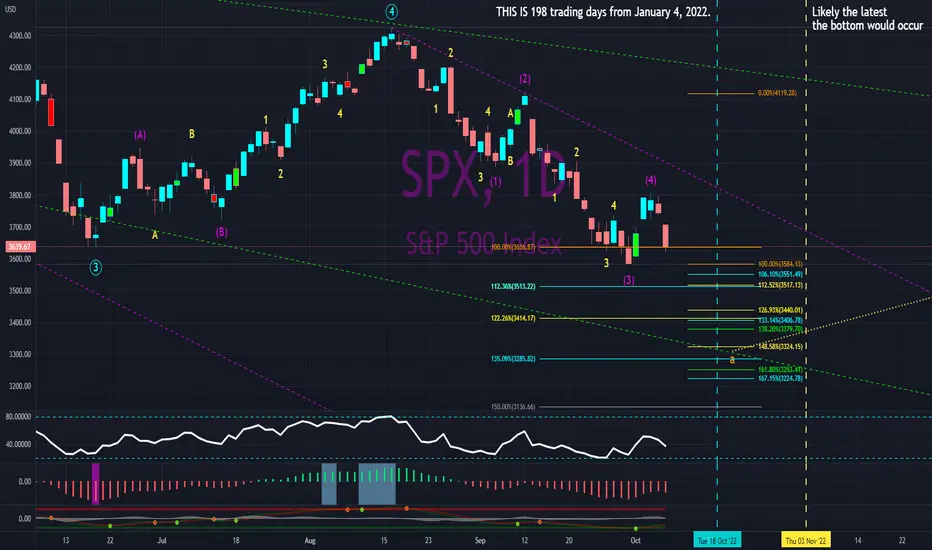Click the 3800.00 price axis label
Image resolution: width=932 pixels, height=550 pixels.
point(20,195)
